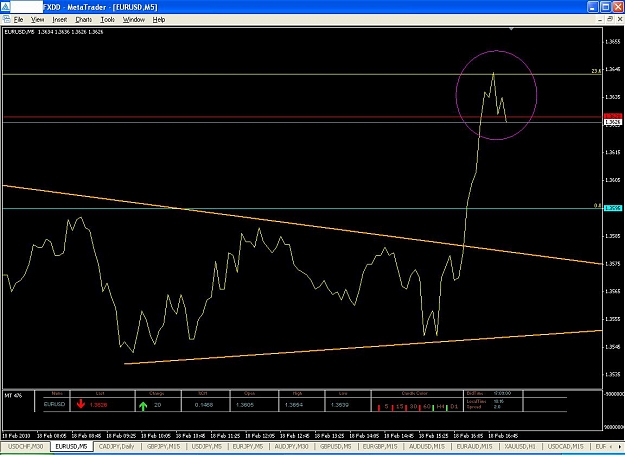Click the H4 candle color indicator
The width and height of the screenshot is (625, 455).
point(438,407)
